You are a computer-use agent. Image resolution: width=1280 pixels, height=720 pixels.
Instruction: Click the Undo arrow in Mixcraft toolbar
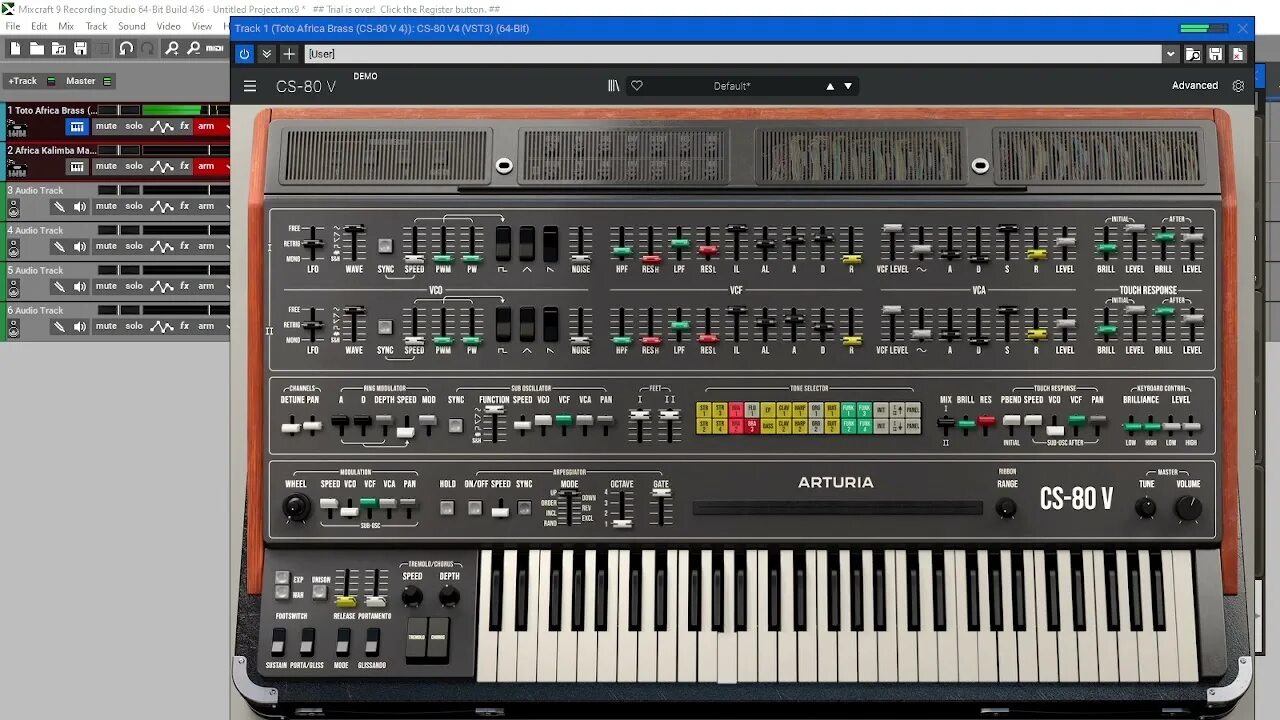point(126,48)
